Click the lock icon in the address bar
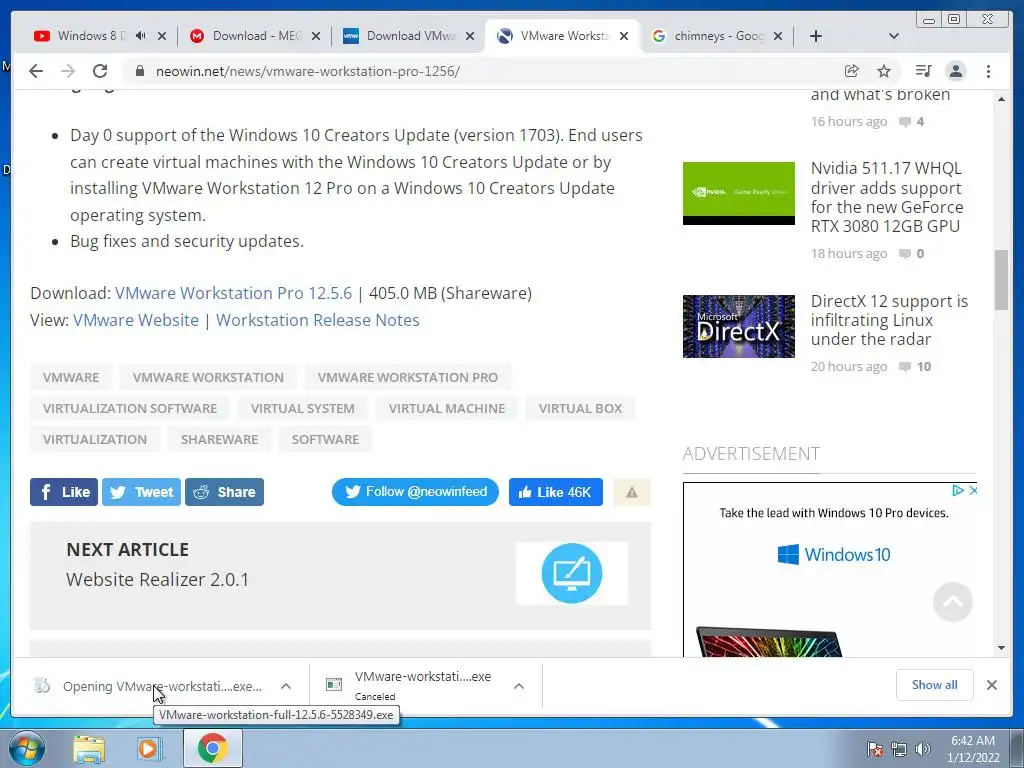This screenshot has height=768, width=1024. tap(139, 71)
